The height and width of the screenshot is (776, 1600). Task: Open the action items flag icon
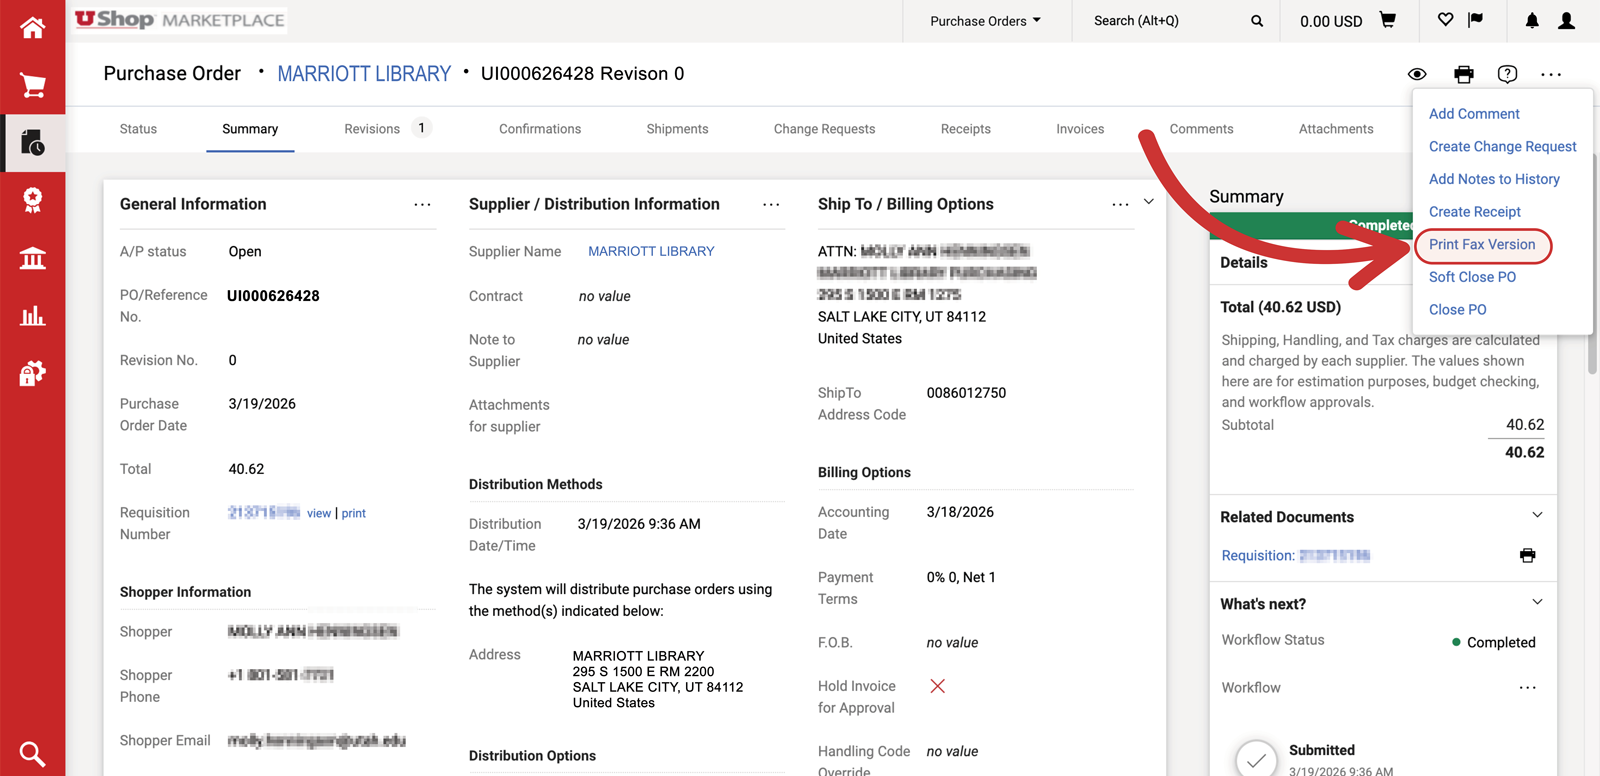click(x=1475, y=20)
